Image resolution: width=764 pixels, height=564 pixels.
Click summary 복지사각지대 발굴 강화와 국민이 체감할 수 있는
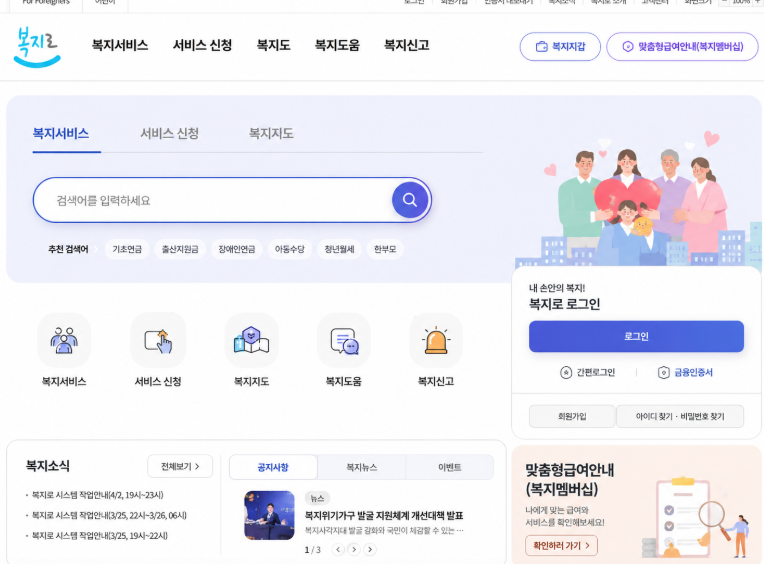pyautogui.click(x=384, y=530)
